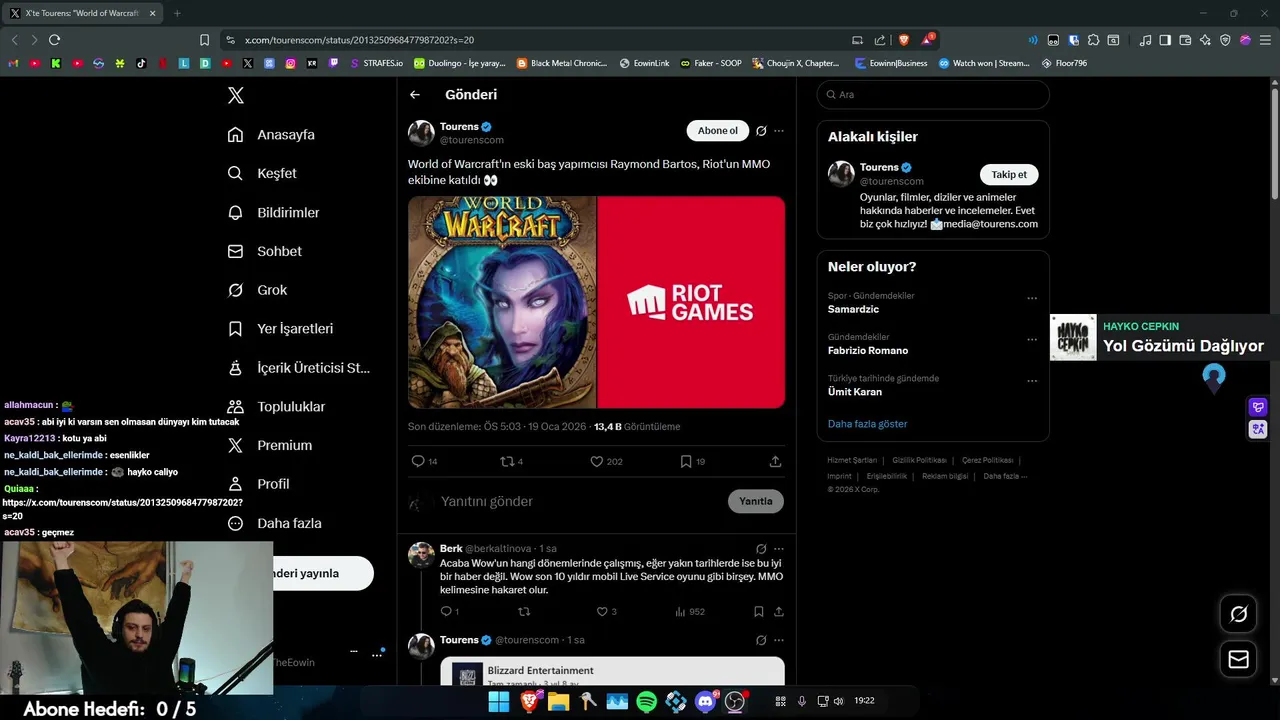
Task: Open new browser tab with plus
Action: pyautogui.click(x=177, y=13)
